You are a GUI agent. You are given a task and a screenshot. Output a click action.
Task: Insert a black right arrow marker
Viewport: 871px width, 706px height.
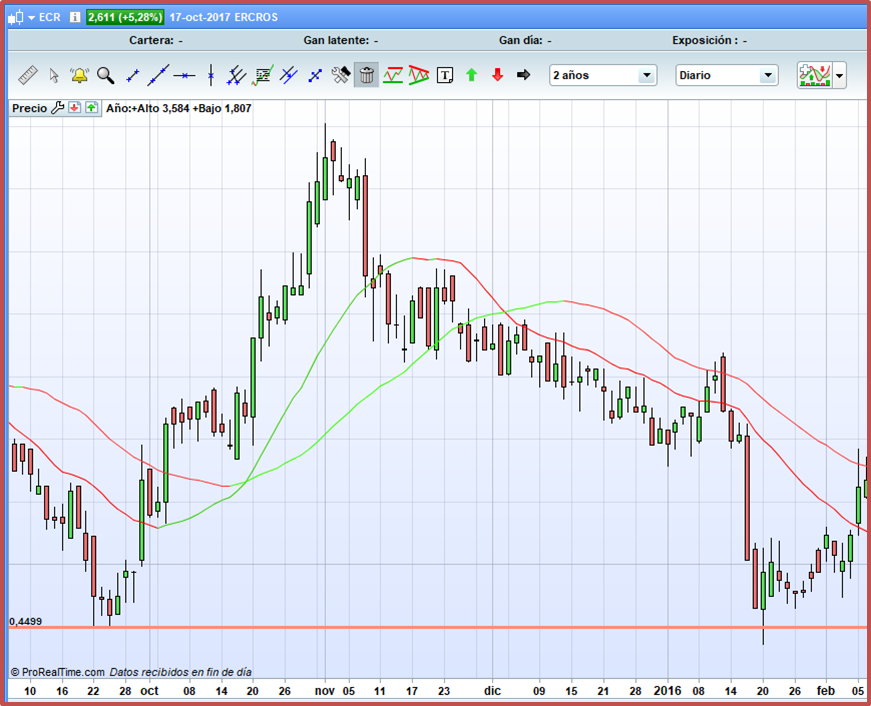(x=523, y=75)
